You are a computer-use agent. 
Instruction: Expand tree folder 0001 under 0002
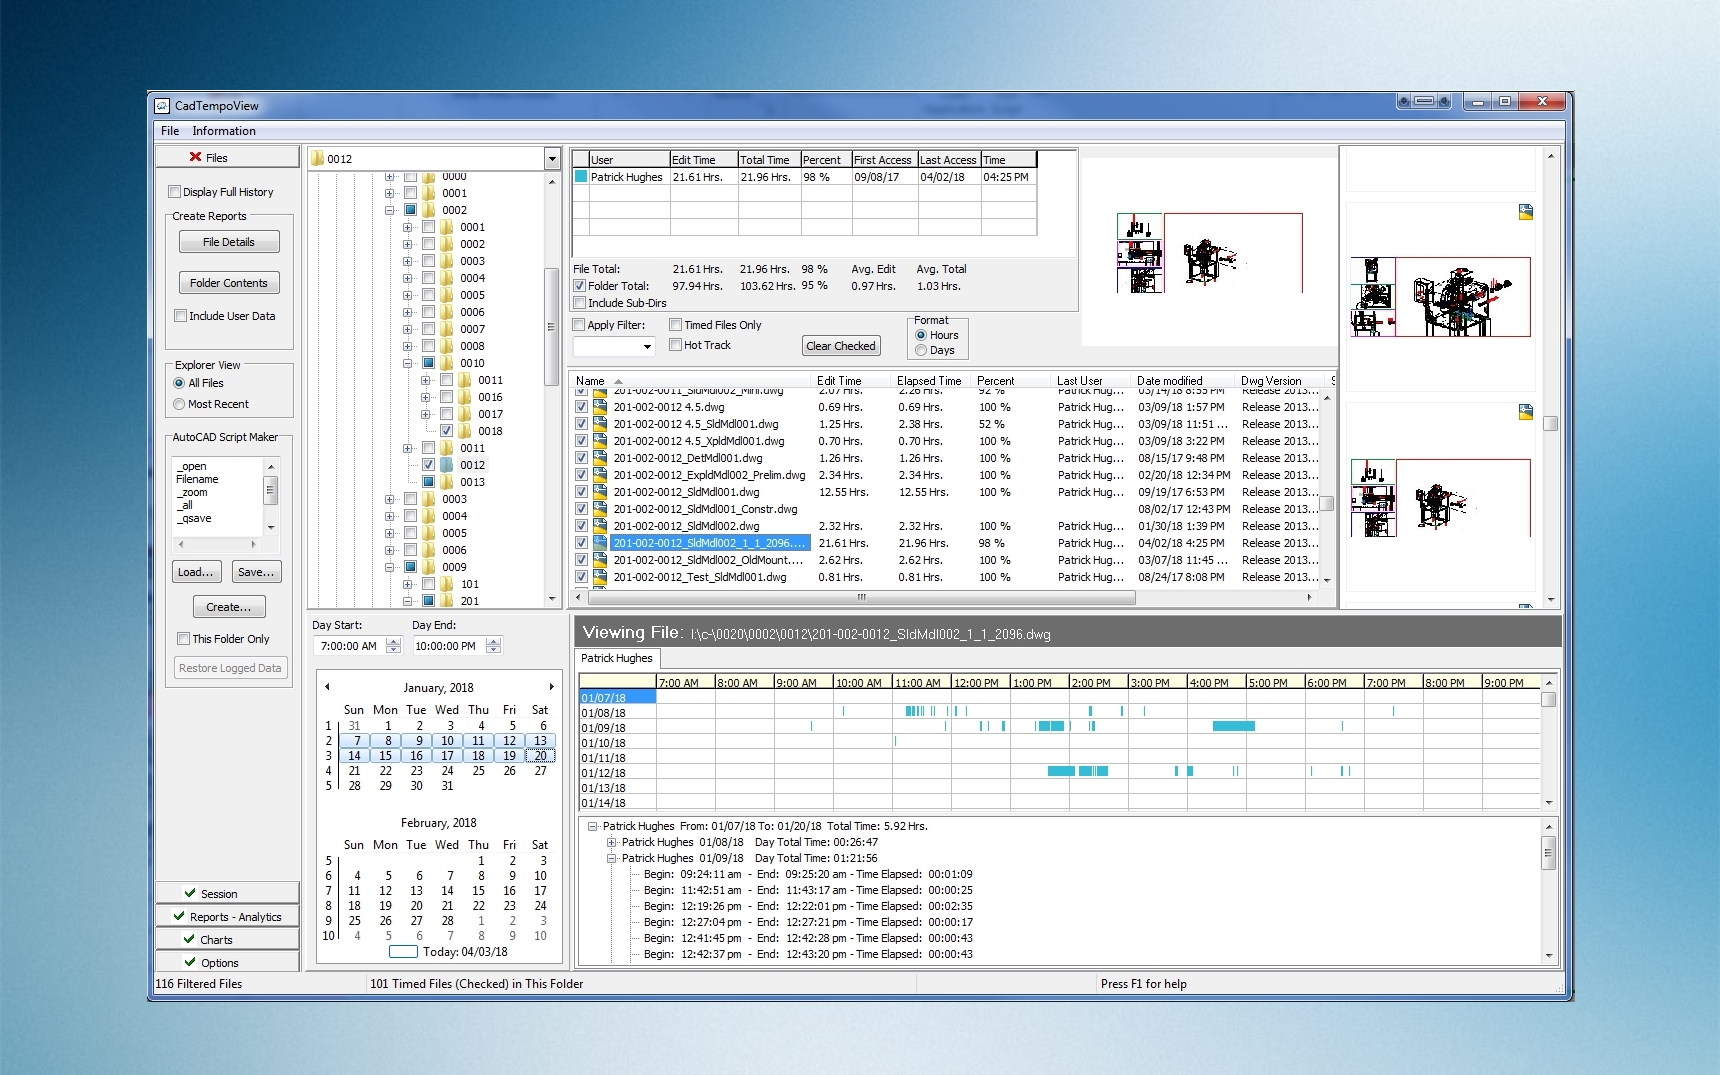[x=407, y=227]
